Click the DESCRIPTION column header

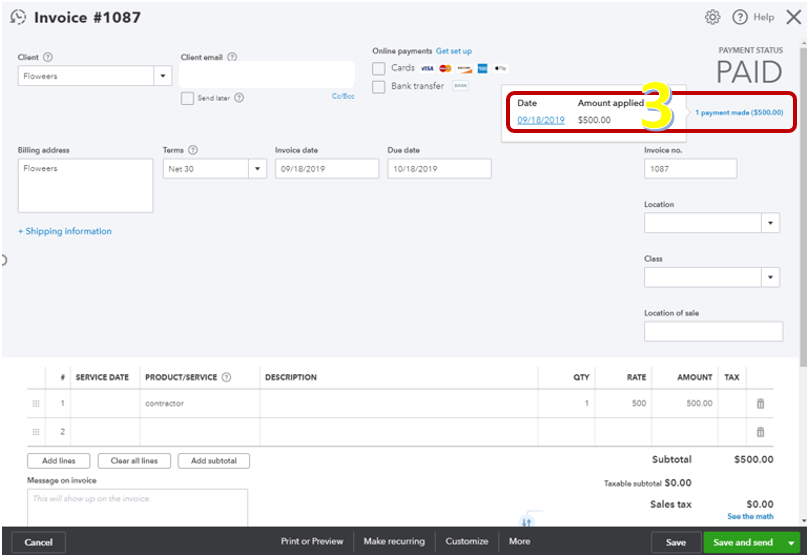[x=291, y=377]
